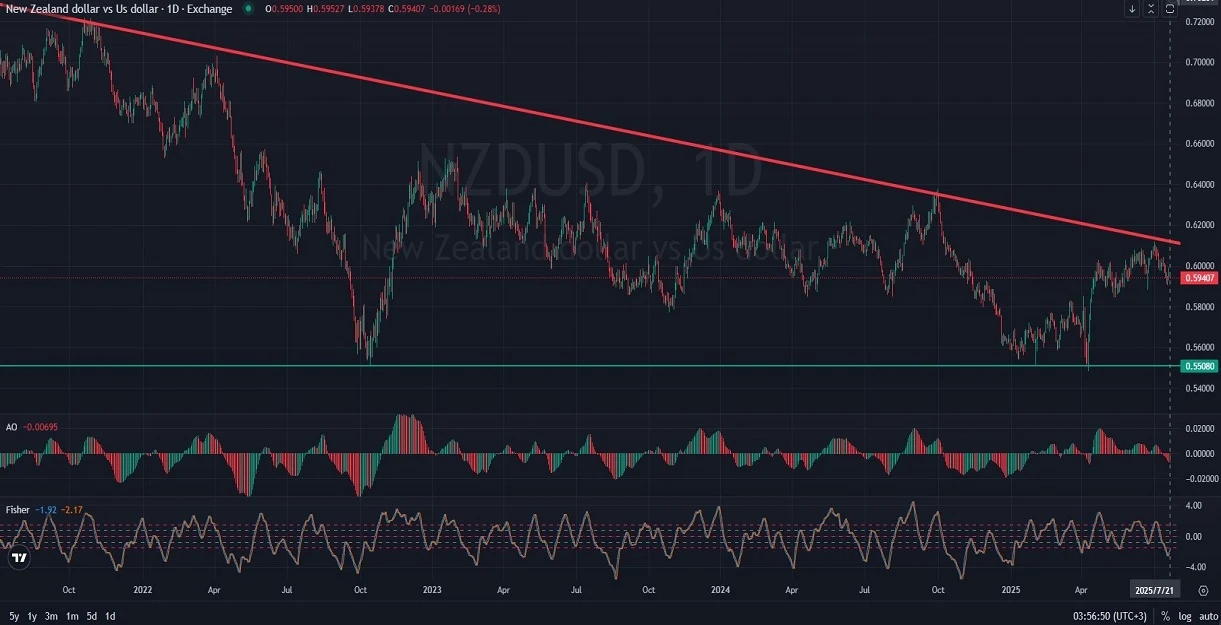
Task: Toggle log scale mode
Action: [x=1184, y=616]
